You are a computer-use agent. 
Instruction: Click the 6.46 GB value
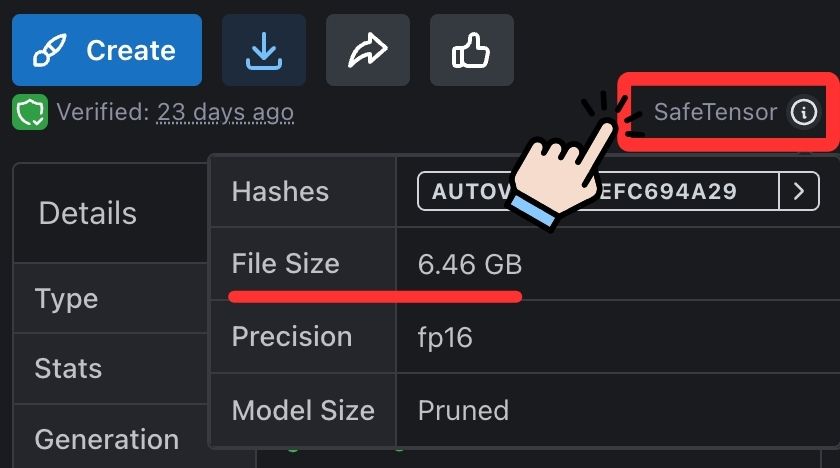click(x=469, y=265)
